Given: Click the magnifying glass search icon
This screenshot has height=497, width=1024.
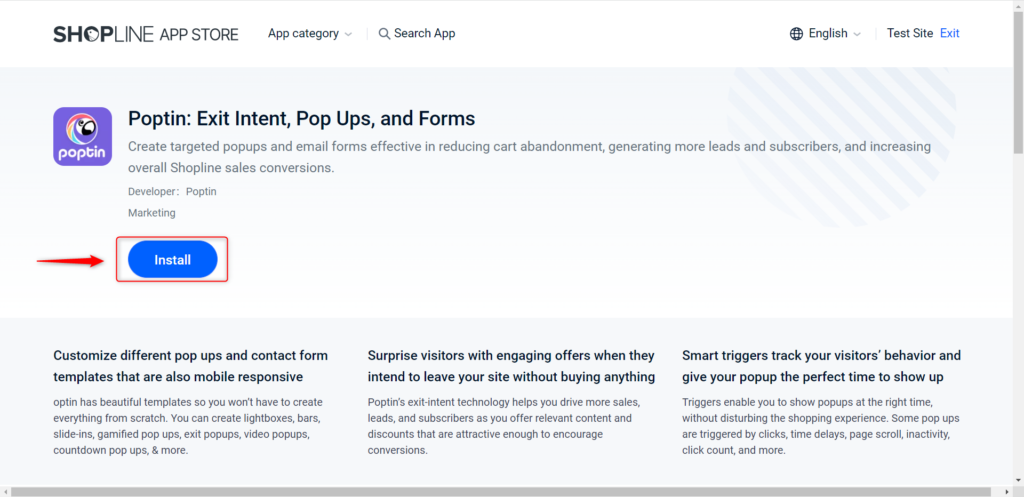Looking at the screenshot, I should coord(385,34).
